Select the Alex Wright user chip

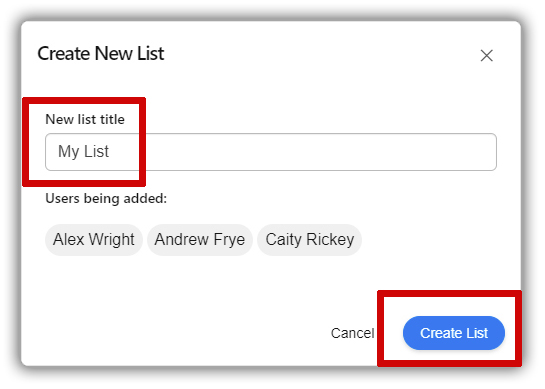click(x=94, y=240)
